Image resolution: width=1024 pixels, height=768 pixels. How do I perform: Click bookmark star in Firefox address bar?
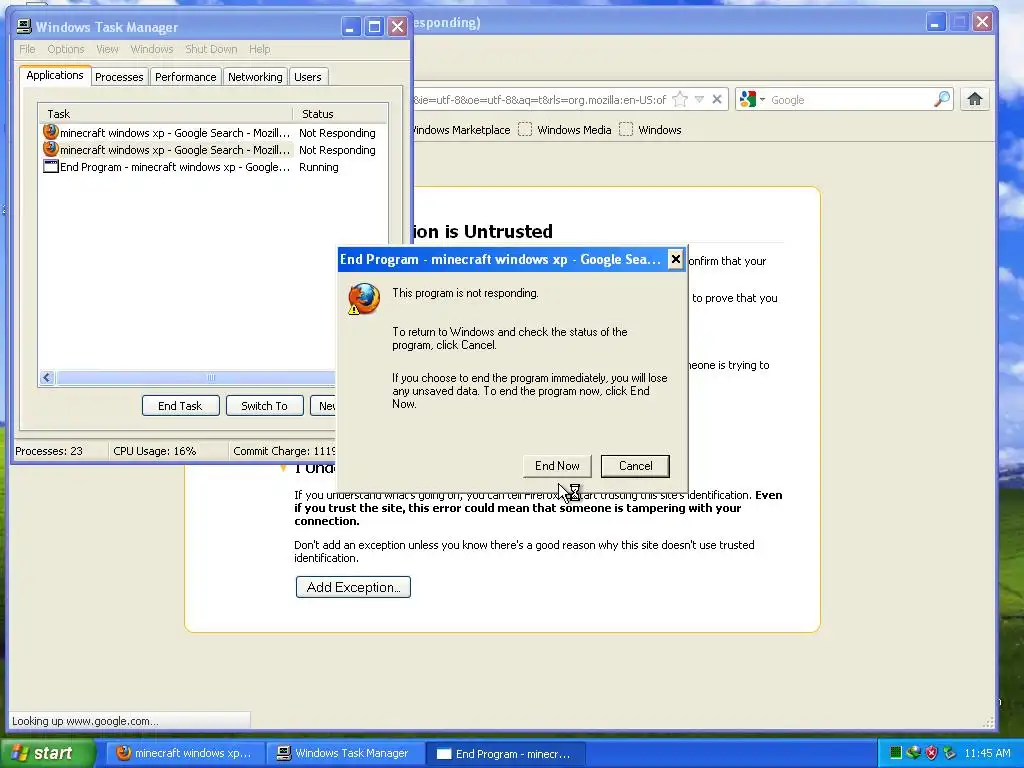(x=680, y=99)
